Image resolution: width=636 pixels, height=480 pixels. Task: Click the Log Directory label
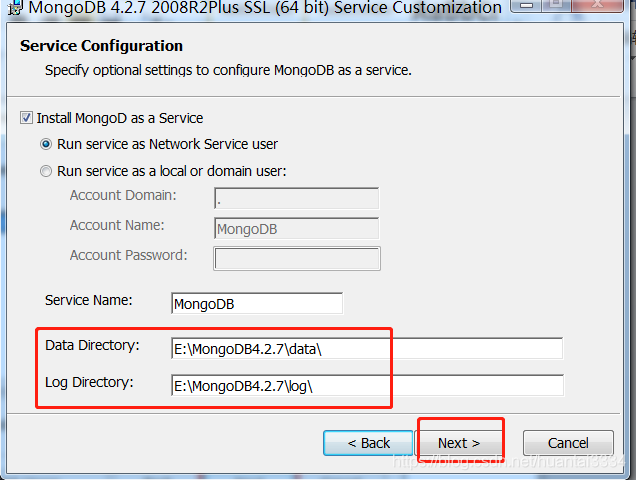pyautogui.click(x=89, y=383)
